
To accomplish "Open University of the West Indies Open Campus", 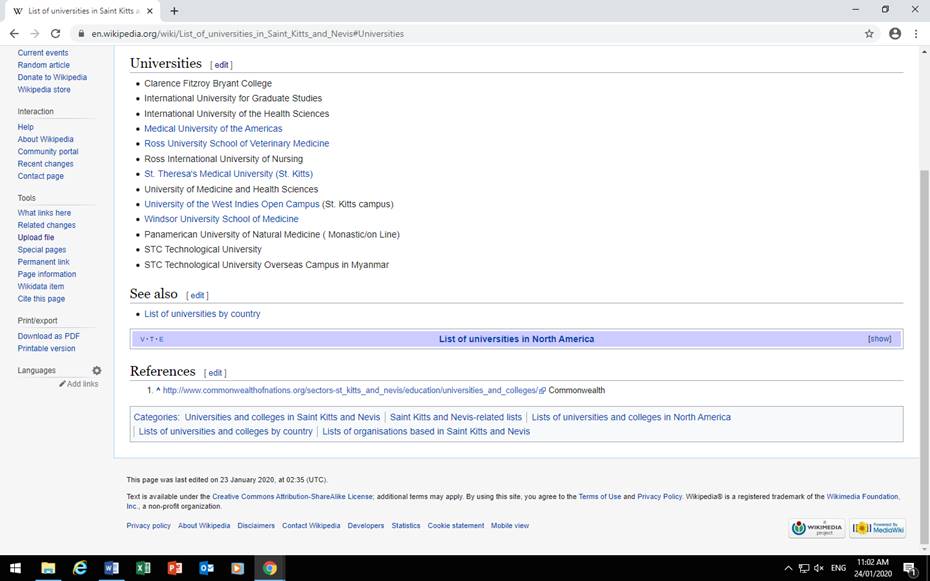I will (232, 204).
